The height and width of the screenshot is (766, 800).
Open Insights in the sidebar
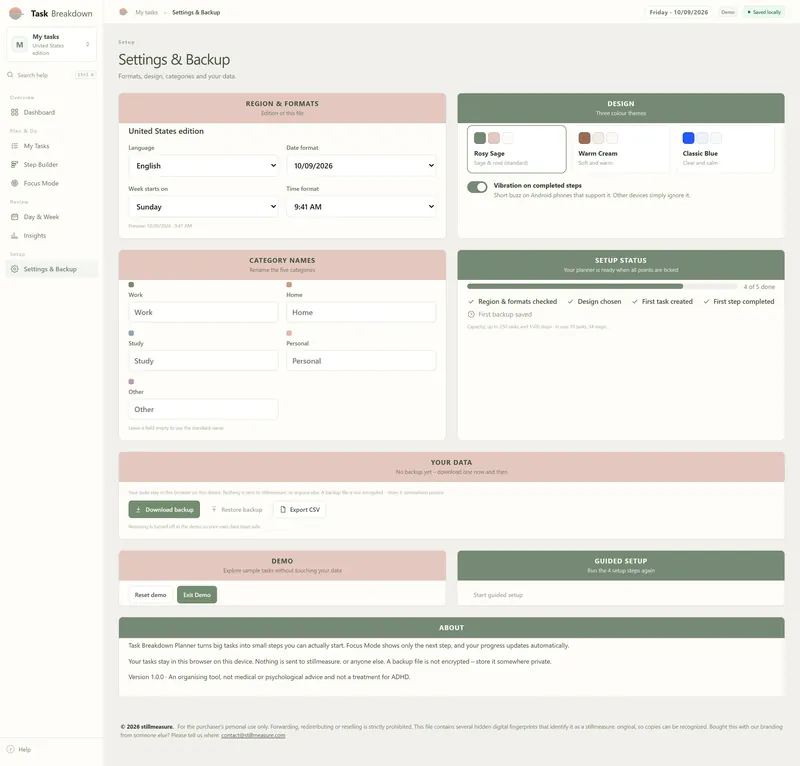tap(51, 235)
